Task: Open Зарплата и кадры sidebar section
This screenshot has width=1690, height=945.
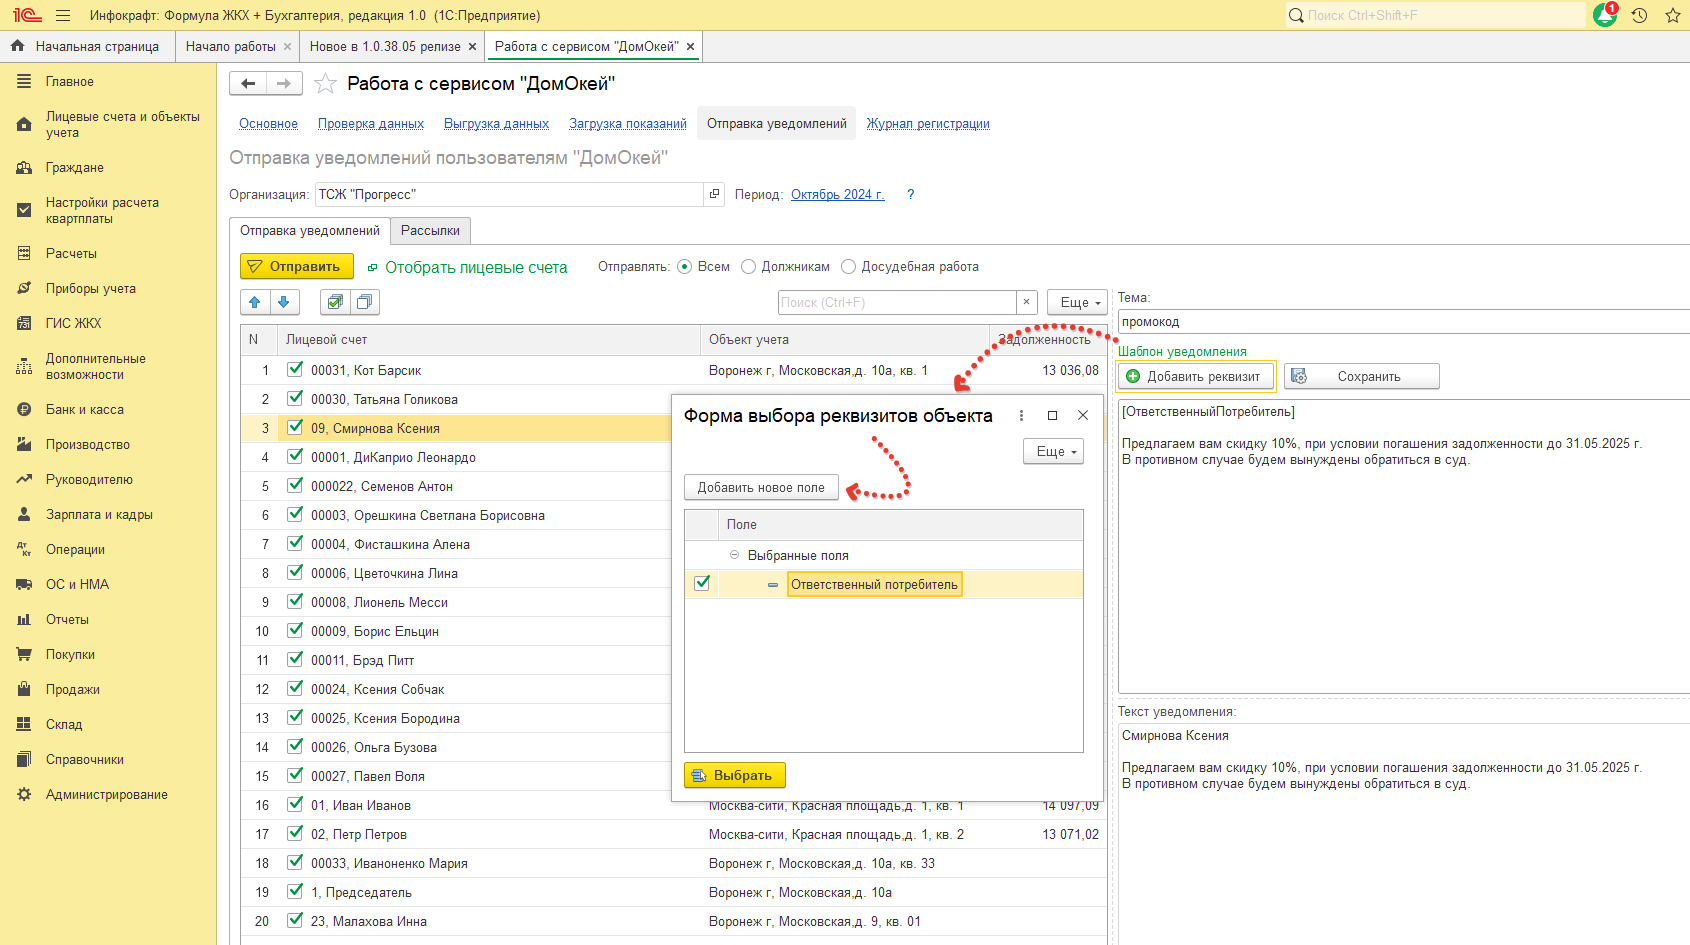Action: (108, 515)
